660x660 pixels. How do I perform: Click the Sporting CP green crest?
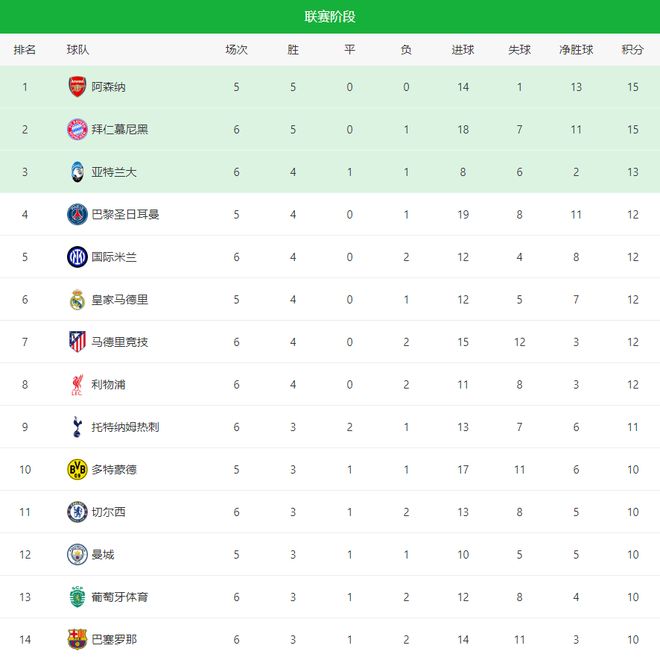77,597
